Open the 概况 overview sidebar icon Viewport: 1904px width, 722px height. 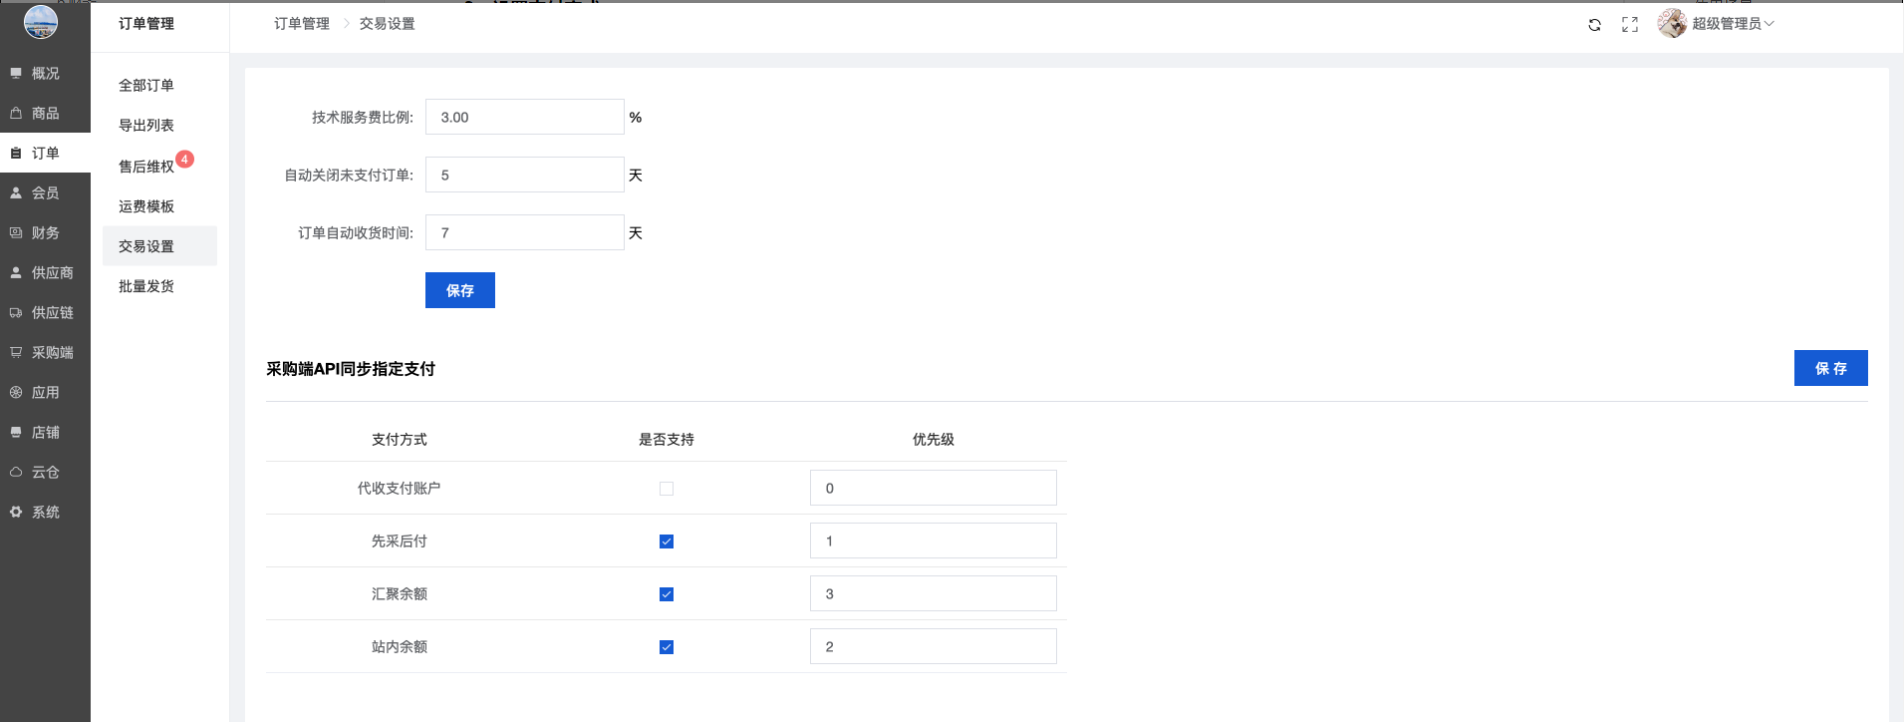click(44, 73)
